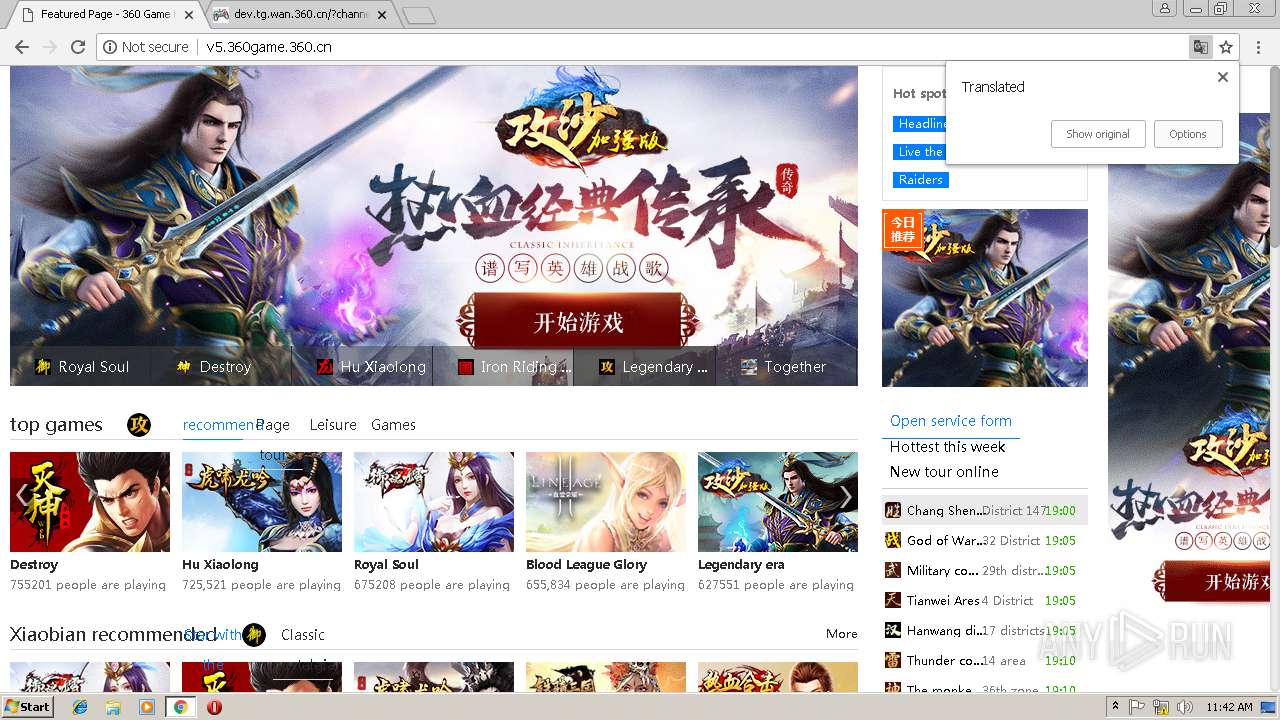Click the game icon beside God of War
The height and width of the screenshot is (720, 1280).
(x=893, y=540)
